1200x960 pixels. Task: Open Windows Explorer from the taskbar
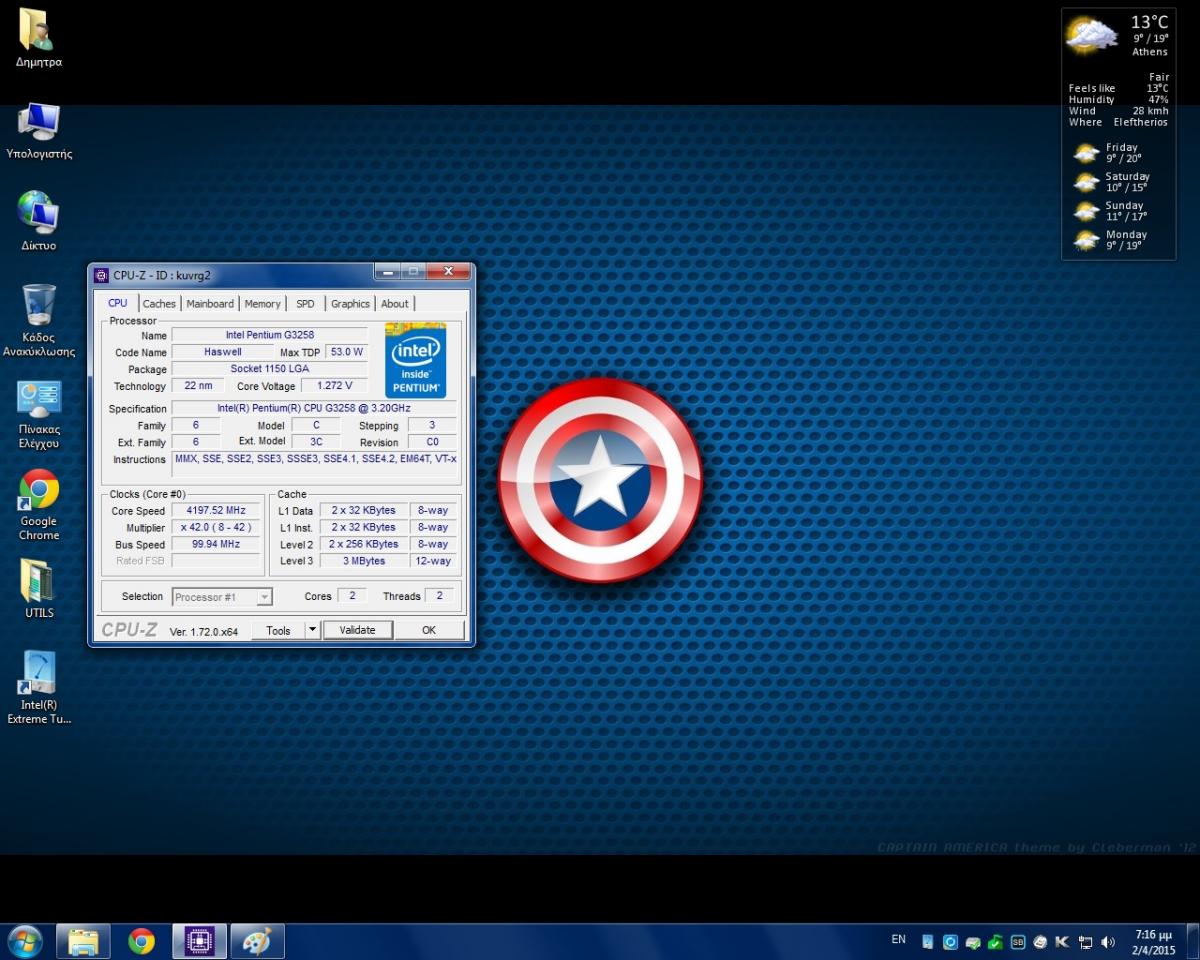(x=83, y=941)
